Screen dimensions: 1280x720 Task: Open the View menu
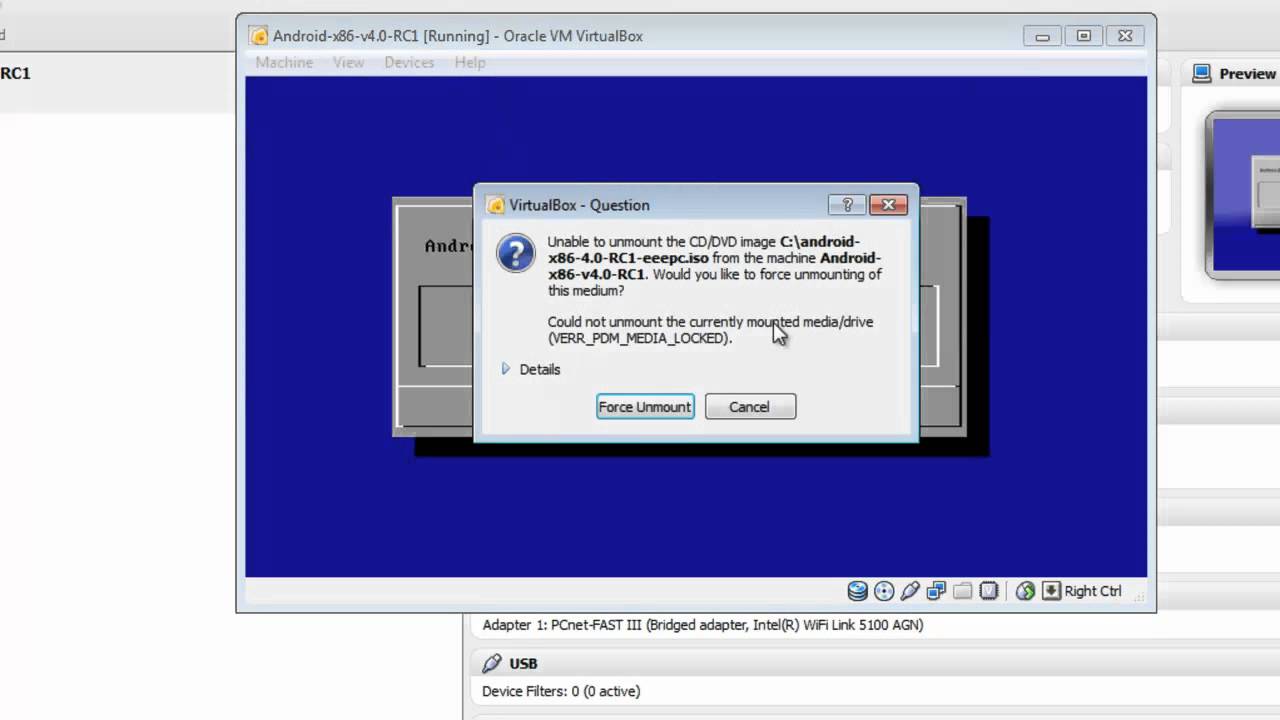348,62
